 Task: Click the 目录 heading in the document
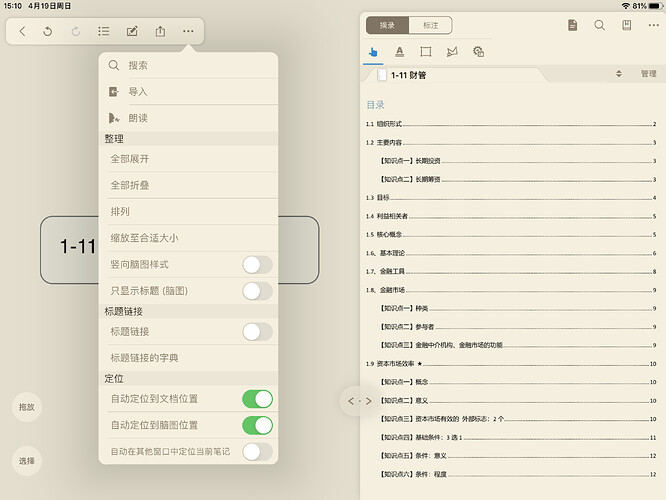375,105
